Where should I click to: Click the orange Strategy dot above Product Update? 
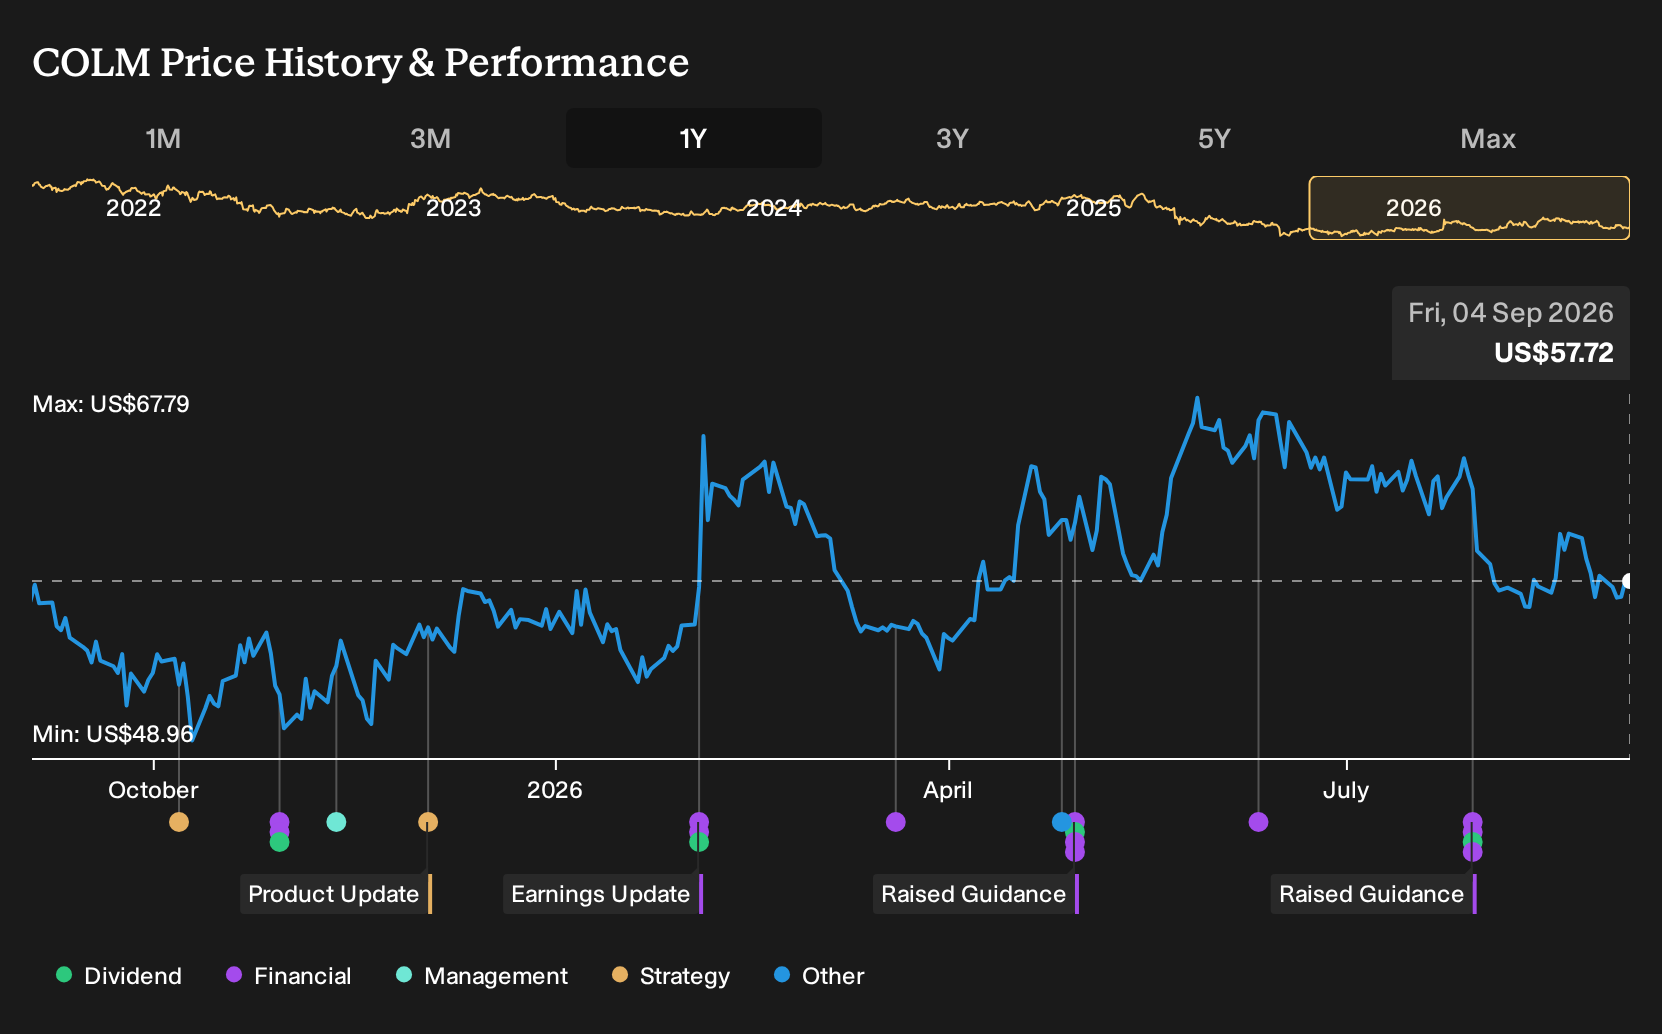[428, 822]
